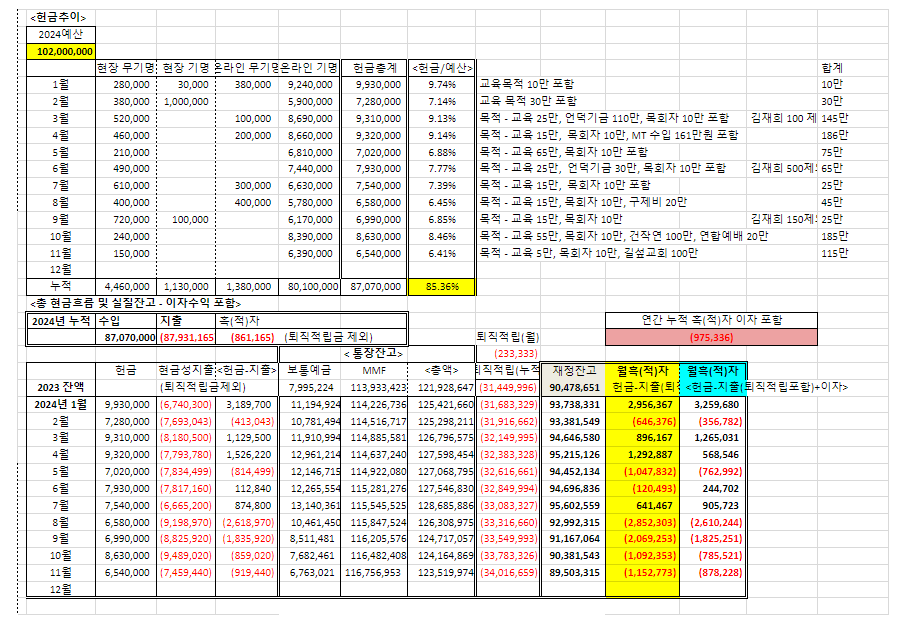Select the 80,100,000 cumulative cell

pyautogui.click(x=310, y=286)
